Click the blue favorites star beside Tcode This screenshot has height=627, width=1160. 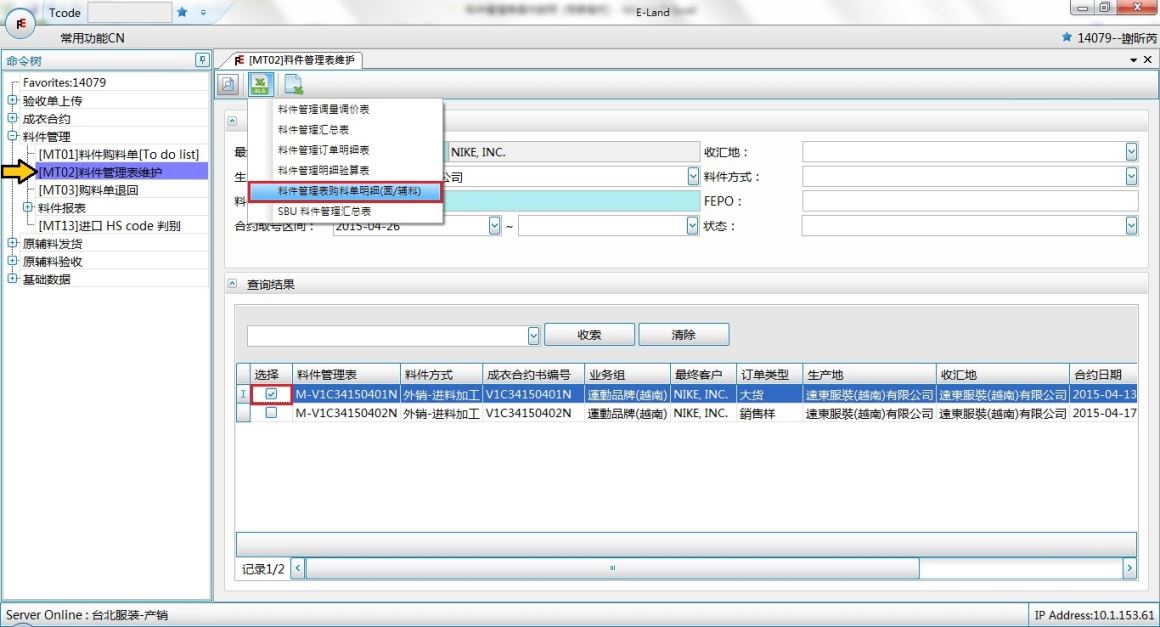pos(182,13)
